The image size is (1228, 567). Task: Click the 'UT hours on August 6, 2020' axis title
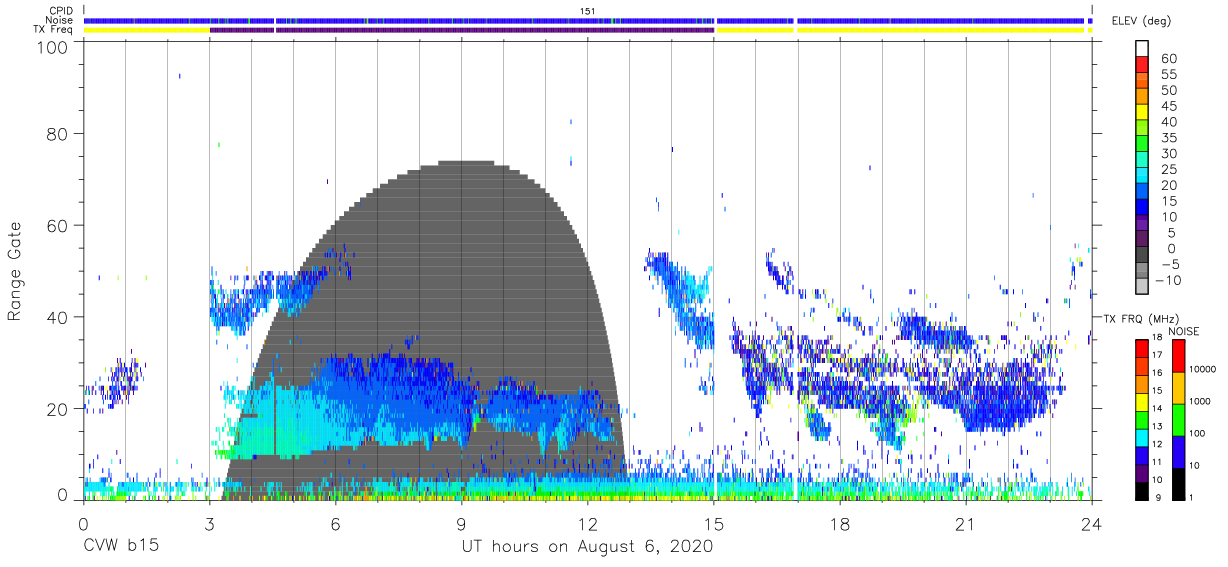click(x=587, y=547)
